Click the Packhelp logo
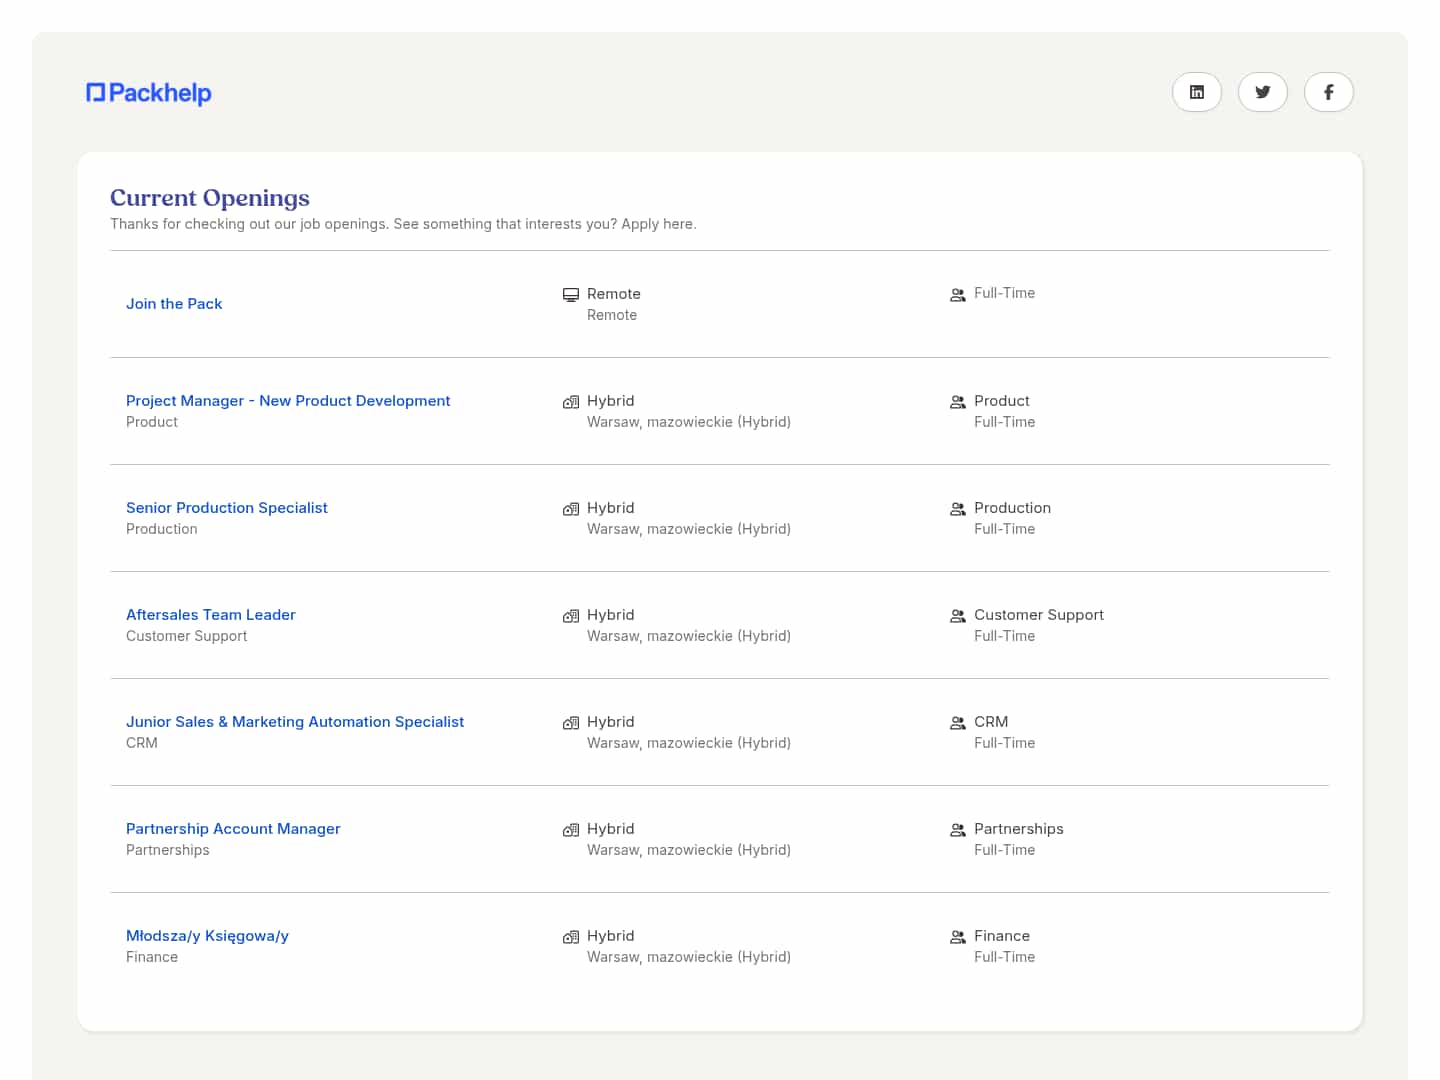 [149, 93]
